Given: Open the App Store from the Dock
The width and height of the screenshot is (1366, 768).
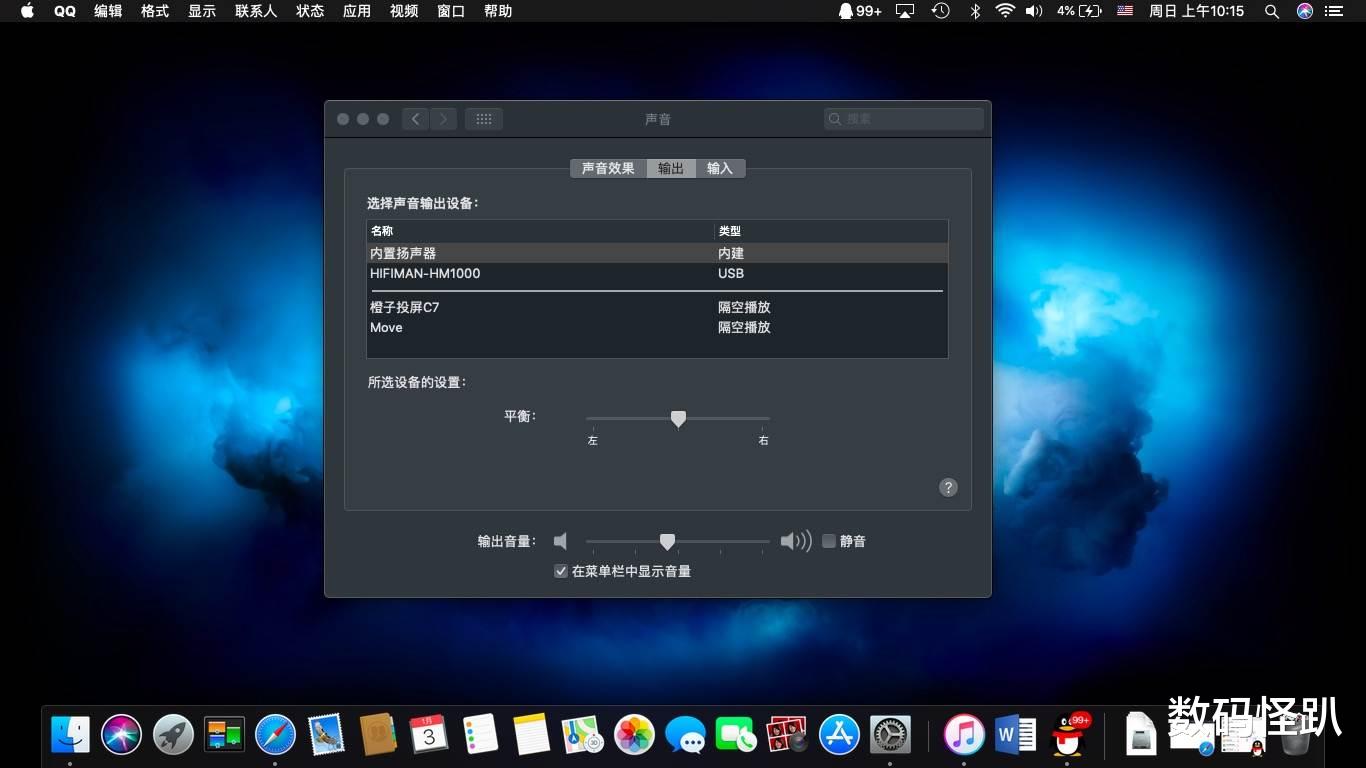Looking at the screenshot, I should (x=838, y=734).
